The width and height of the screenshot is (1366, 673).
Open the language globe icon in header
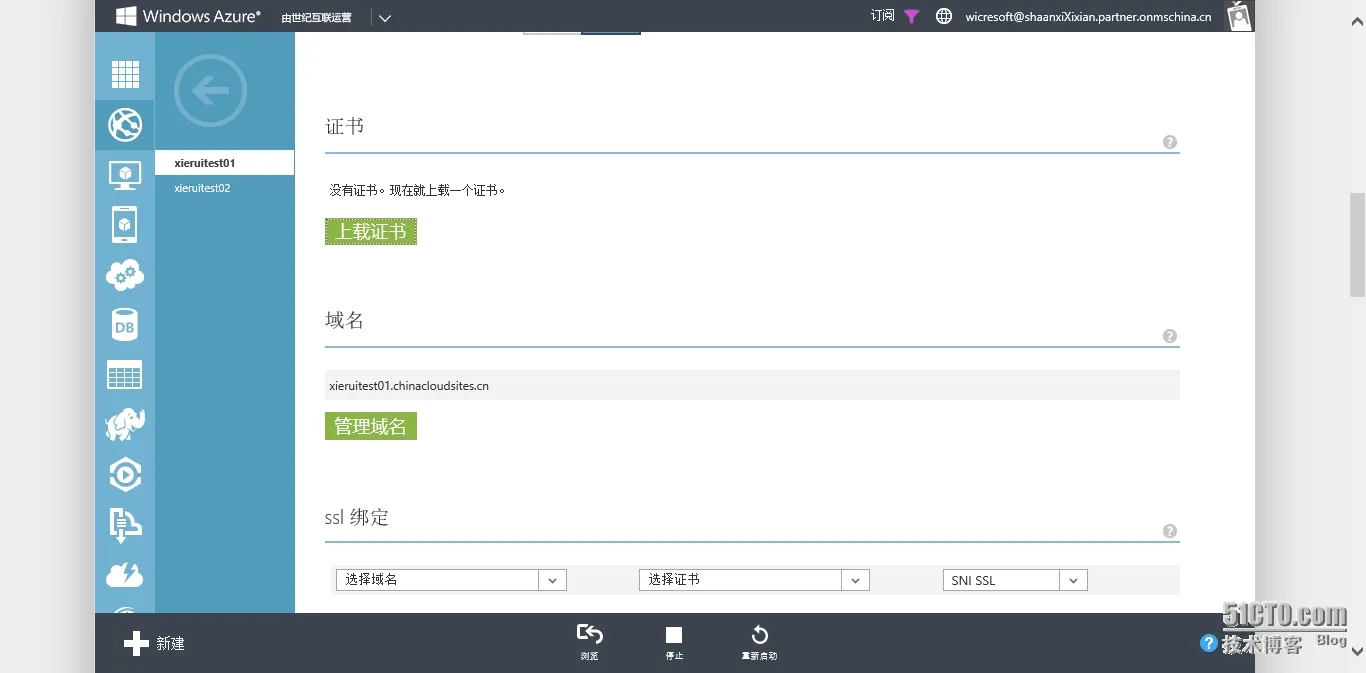pyautogui.click(x=944, y=16)
